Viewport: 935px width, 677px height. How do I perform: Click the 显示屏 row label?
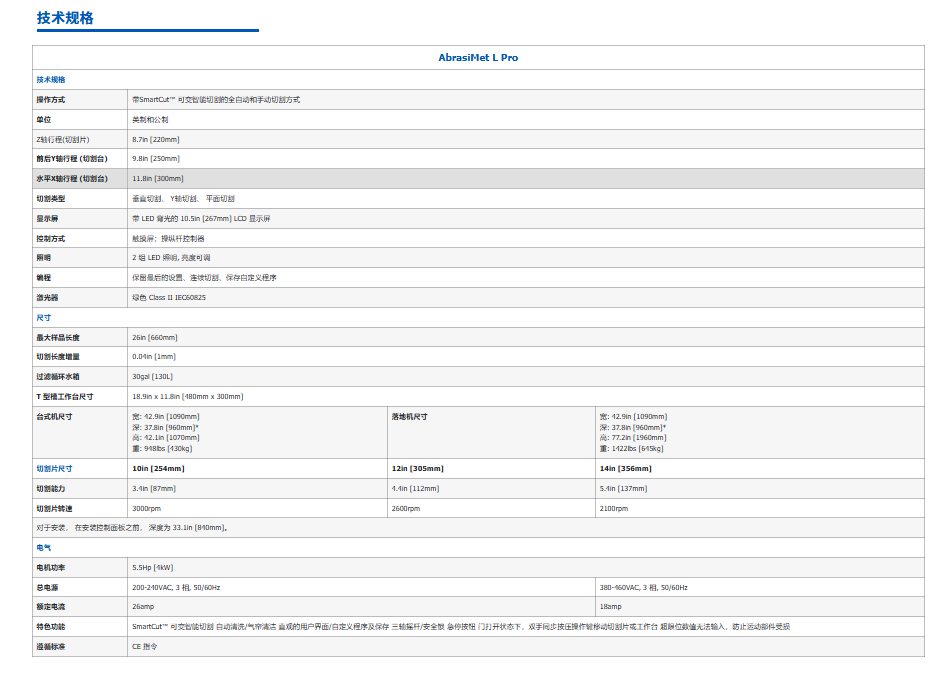(x=47, y=219)
